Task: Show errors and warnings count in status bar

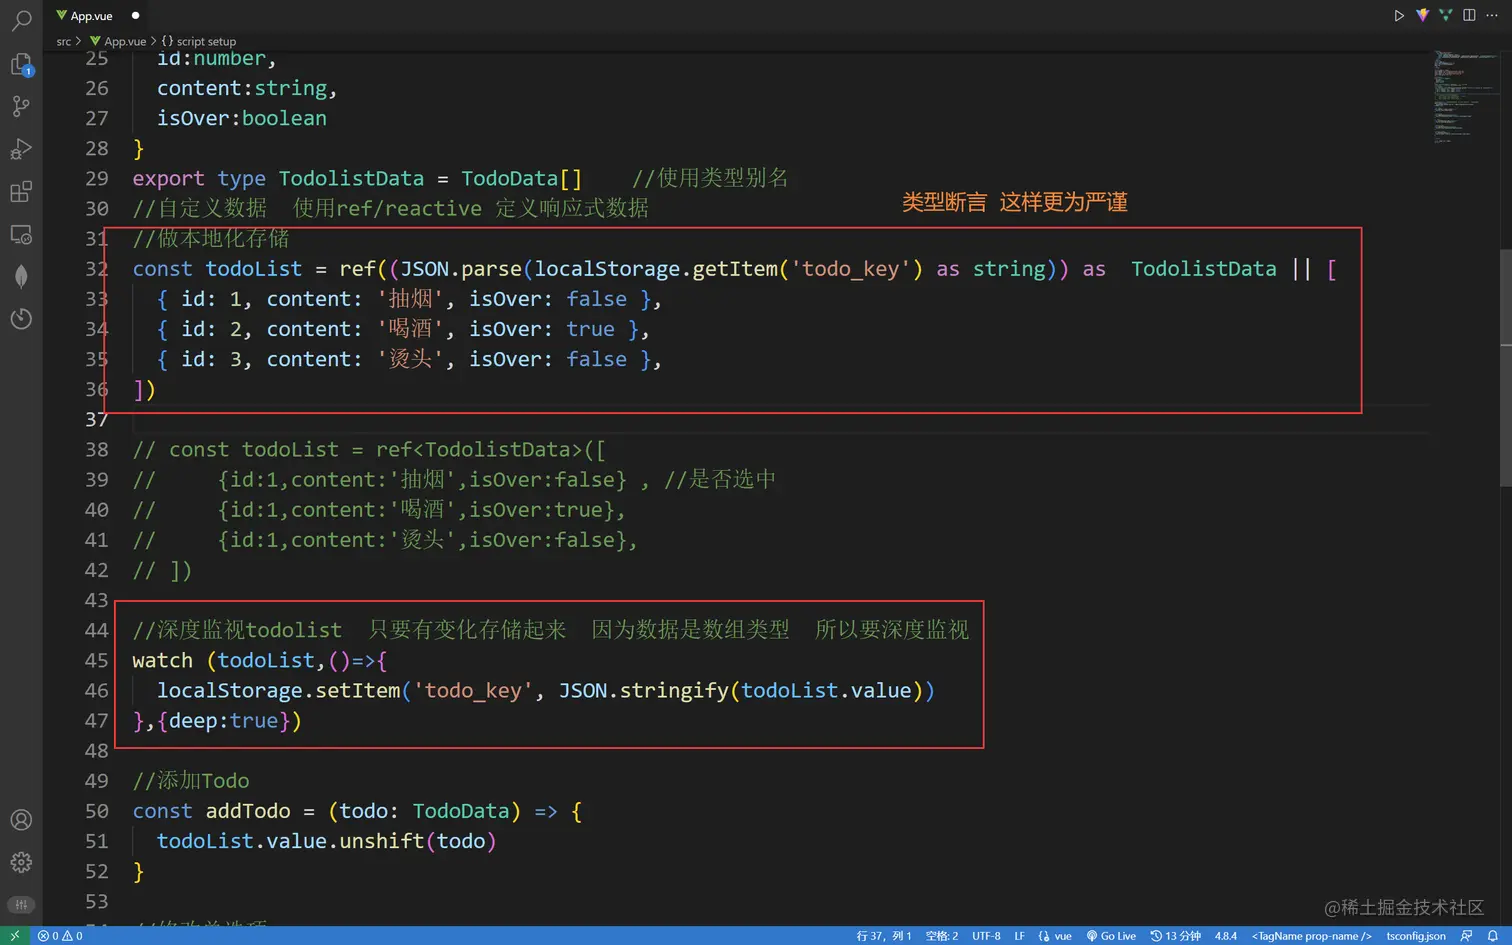Action: coord(60,936)
